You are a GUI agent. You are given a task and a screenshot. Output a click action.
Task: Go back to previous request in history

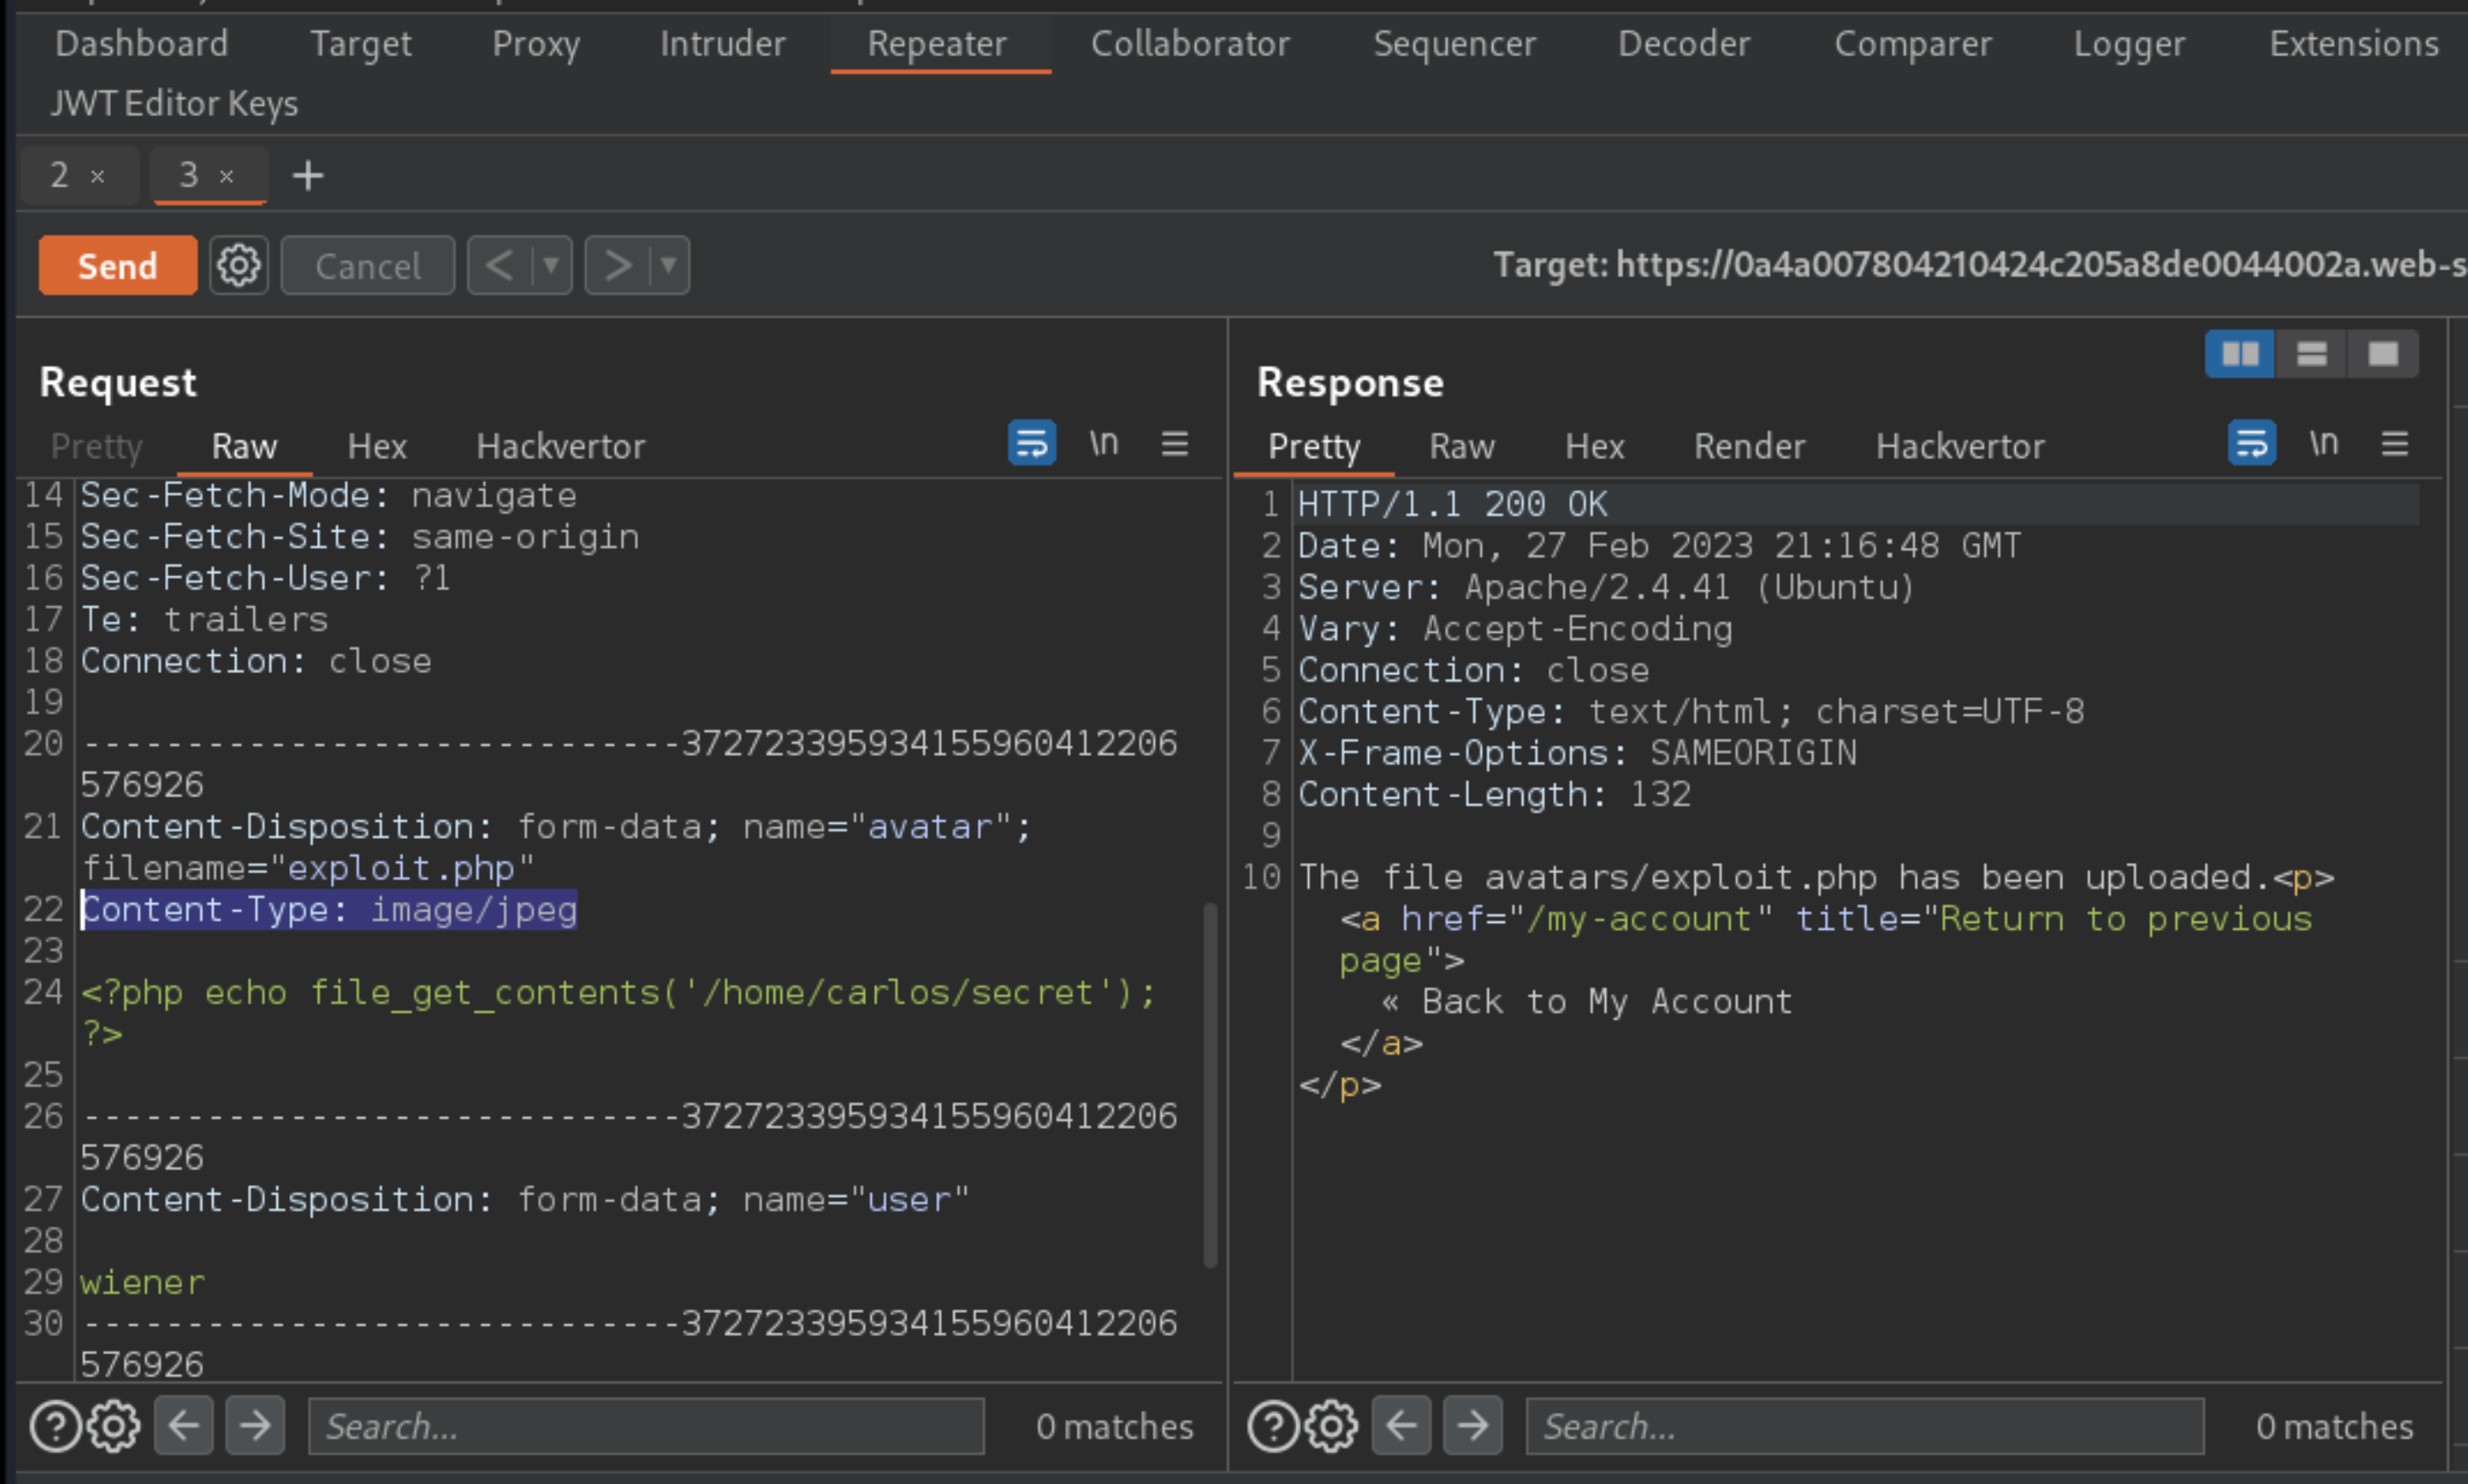tap(499, 265)
